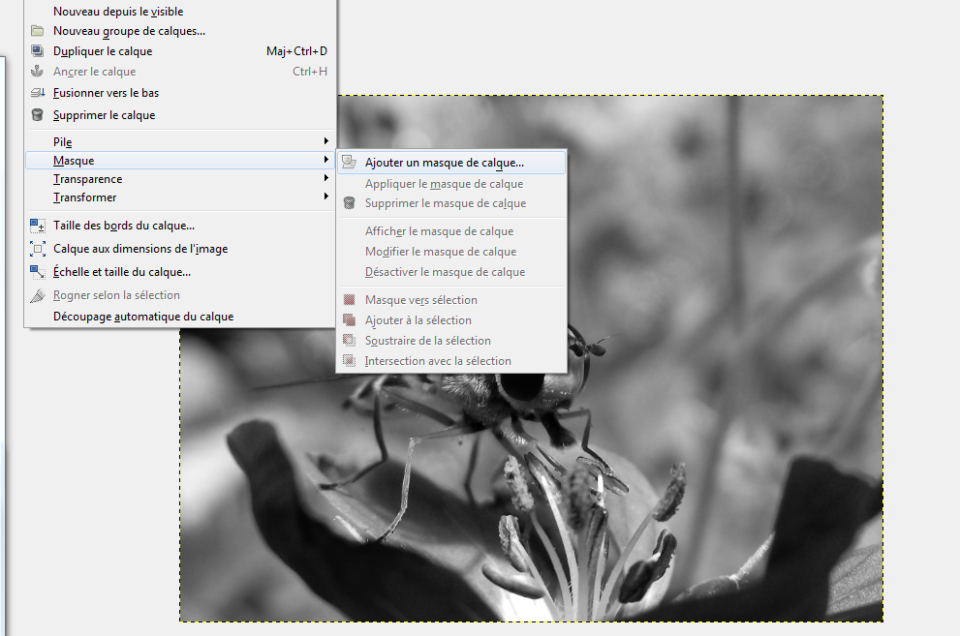Select Ancrer le calque menu entry
The width and height of the screenshot is (960, 636).
pos(179,71)
